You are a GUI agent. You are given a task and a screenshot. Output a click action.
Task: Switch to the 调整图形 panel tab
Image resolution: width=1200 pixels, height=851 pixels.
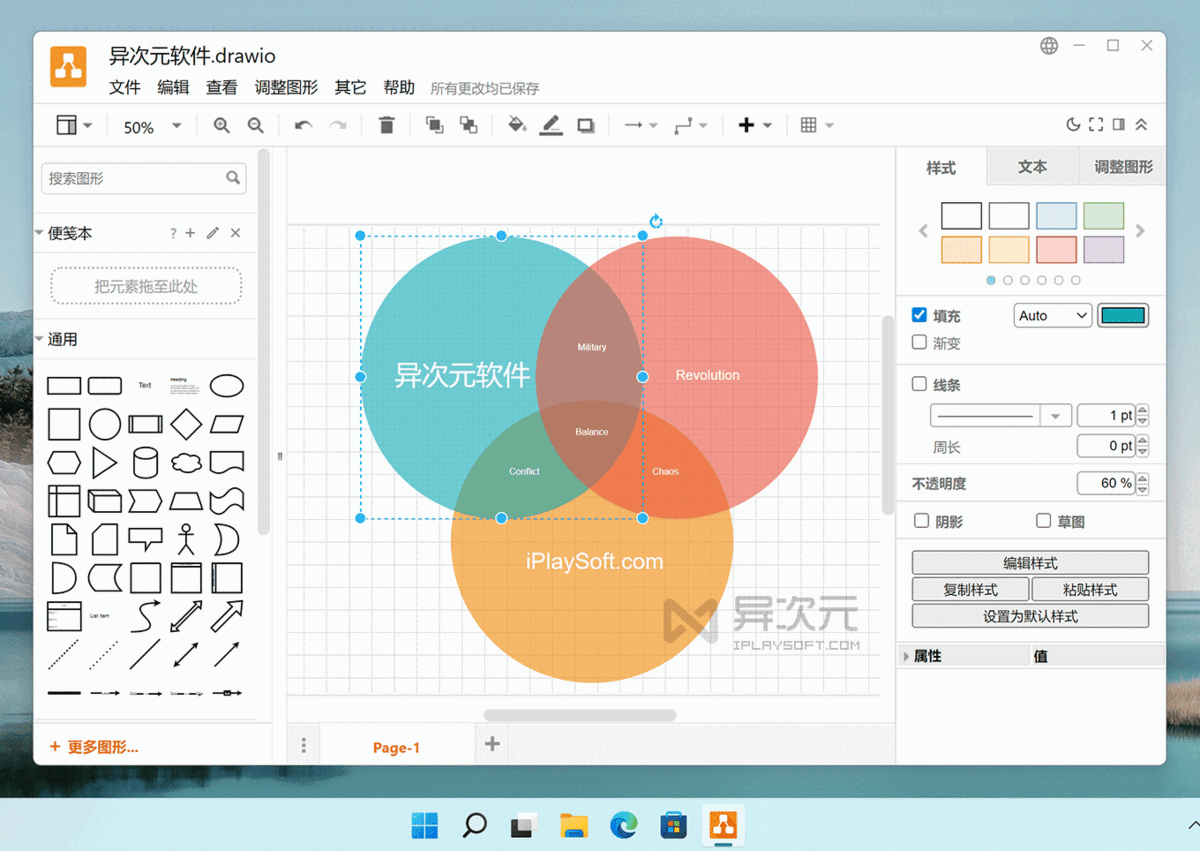[1123, 167]
